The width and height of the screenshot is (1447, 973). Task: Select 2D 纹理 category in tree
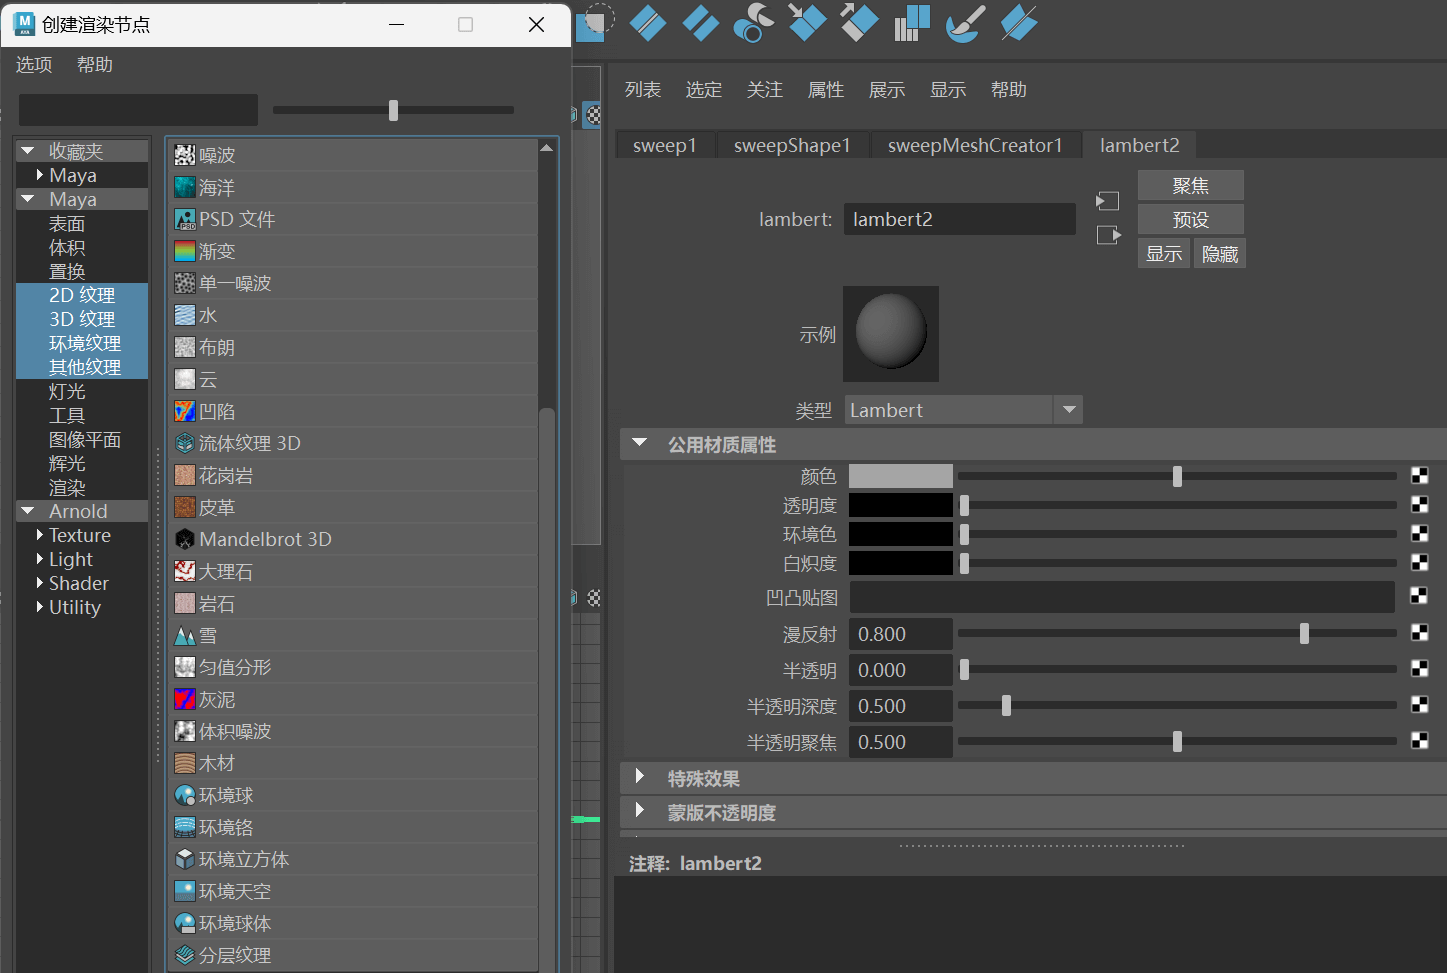click(x=82, y=295)
